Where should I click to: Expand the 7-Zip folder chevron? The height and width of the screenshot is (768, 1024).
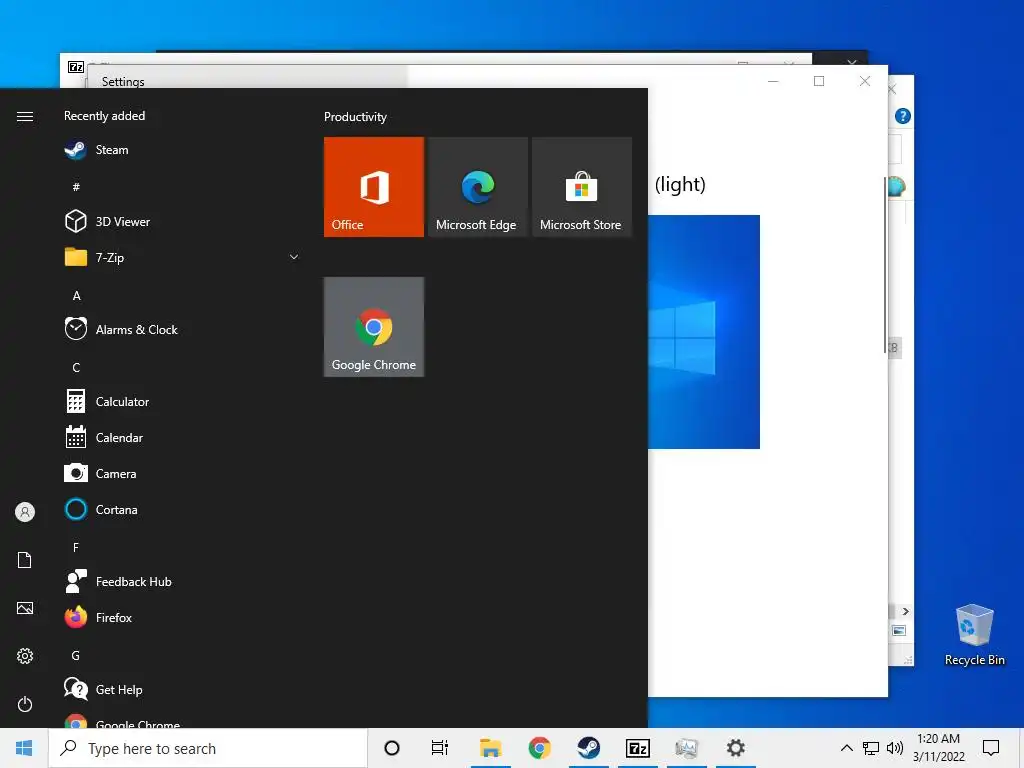pyautogui.click(x=294, y=257)
